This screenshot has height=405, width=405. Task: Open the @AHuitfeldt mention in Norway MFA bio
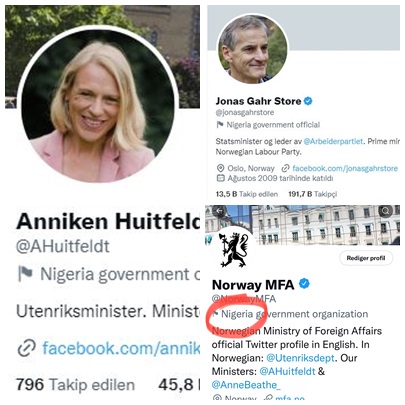click(x=287, y=371)
